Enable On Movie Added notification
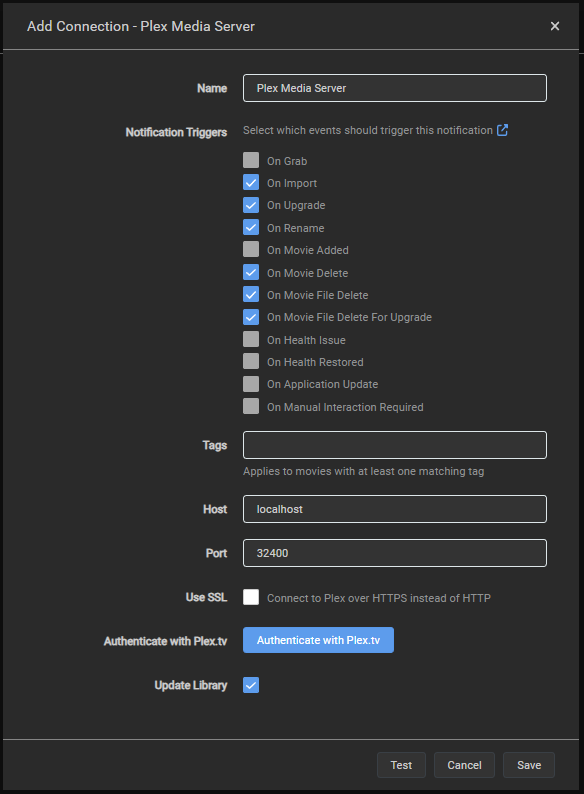 251,249
